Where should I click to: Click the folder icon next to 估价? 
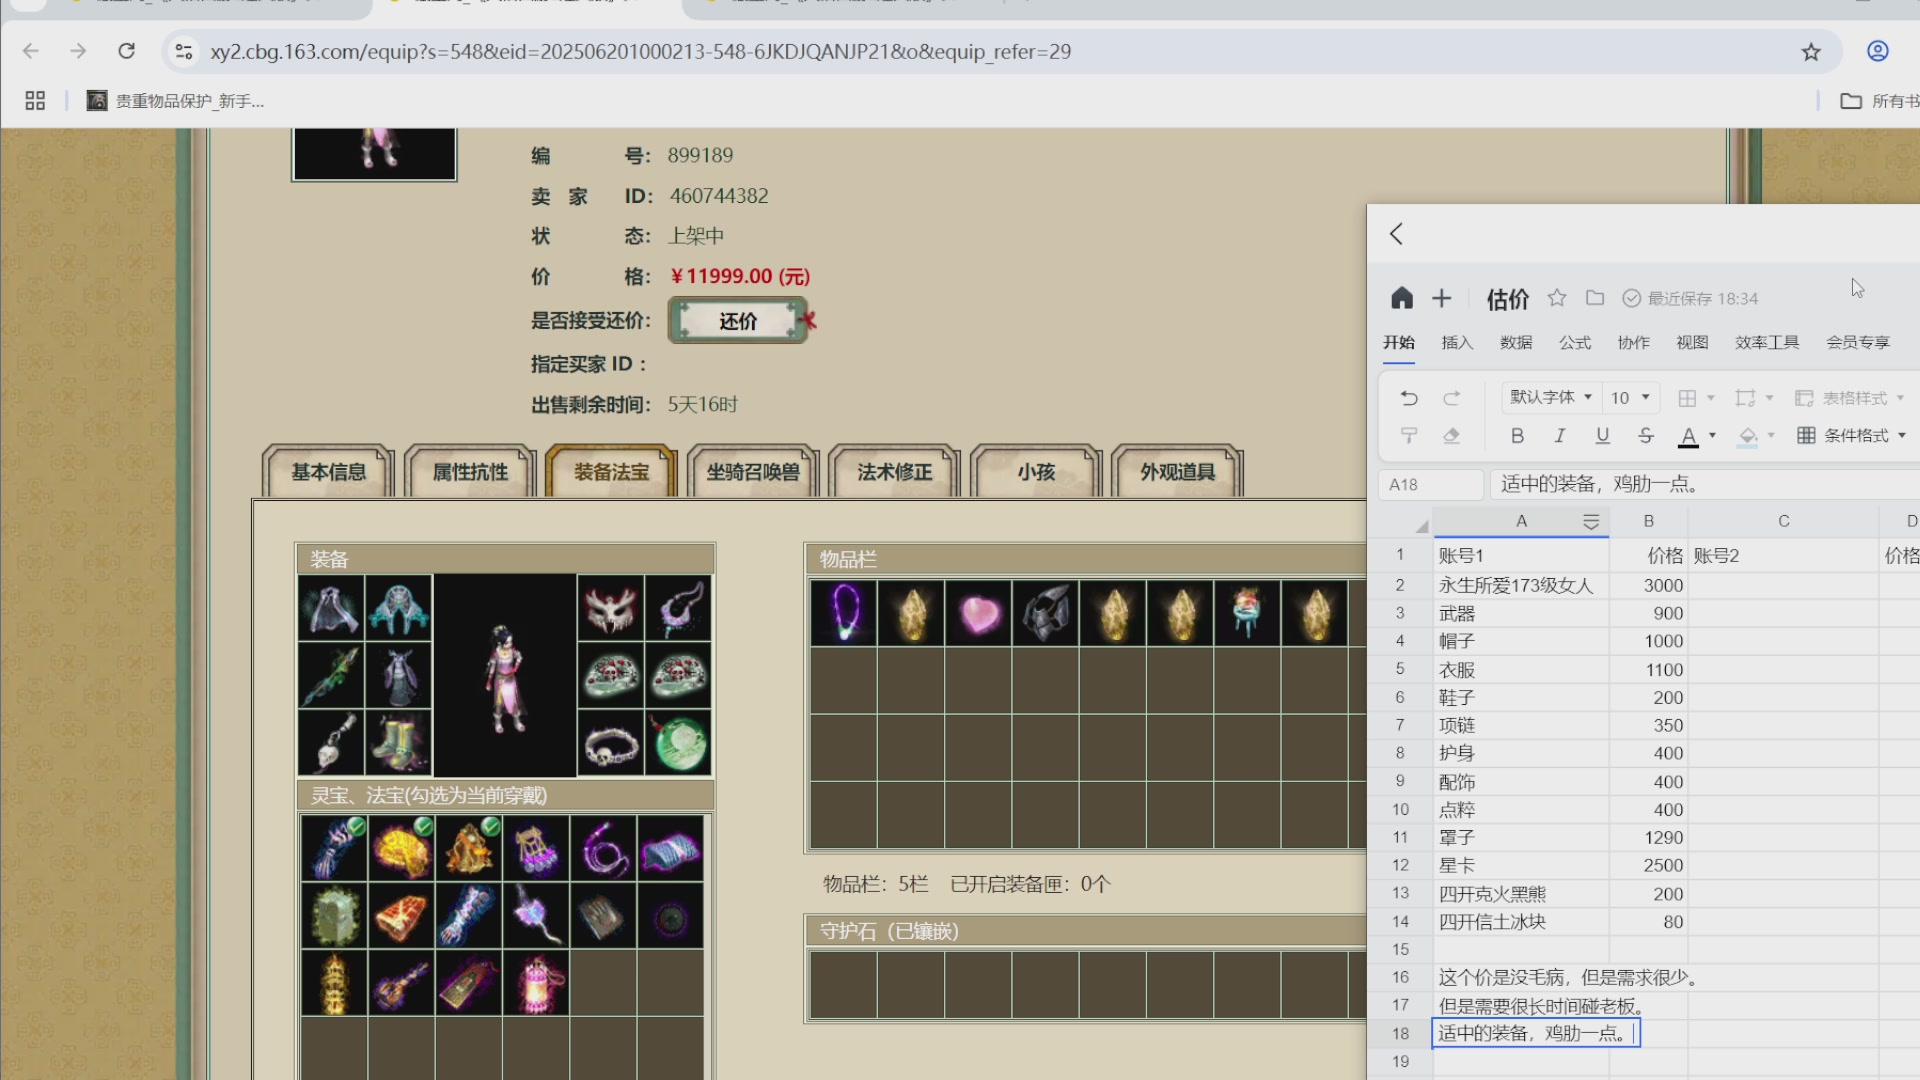click(x=1595, y=298)
